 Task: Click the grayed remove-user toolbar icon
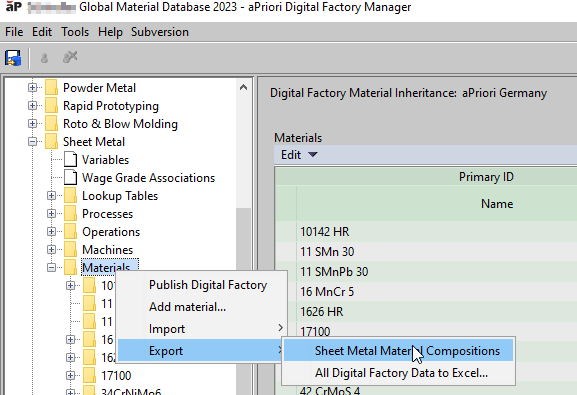point(70,57)
